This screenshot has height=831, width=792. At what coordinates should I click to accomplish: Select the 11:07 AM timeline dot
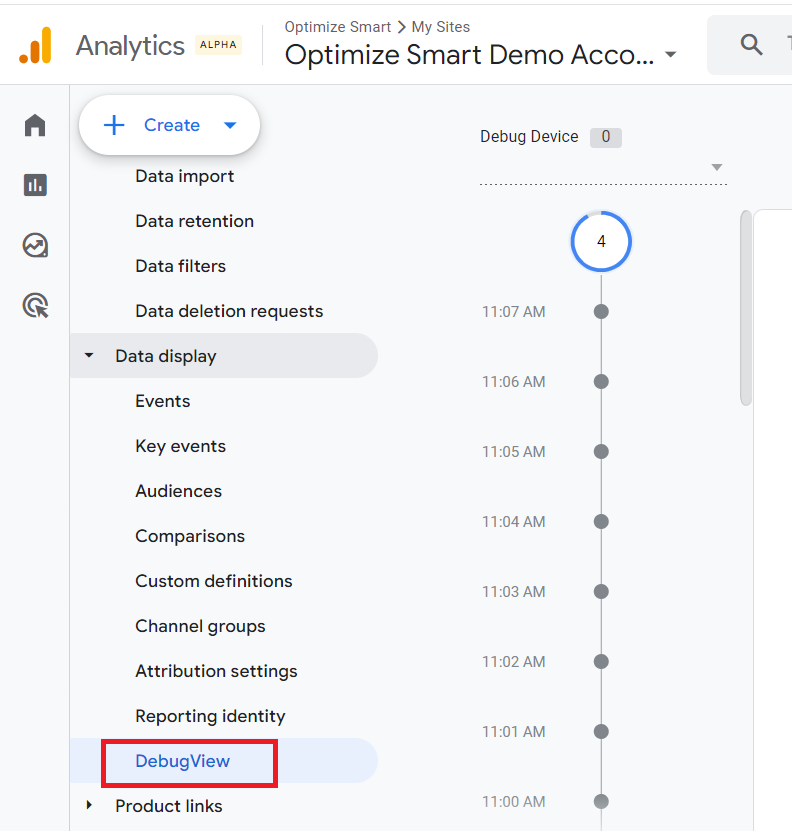tap(601, 312)
